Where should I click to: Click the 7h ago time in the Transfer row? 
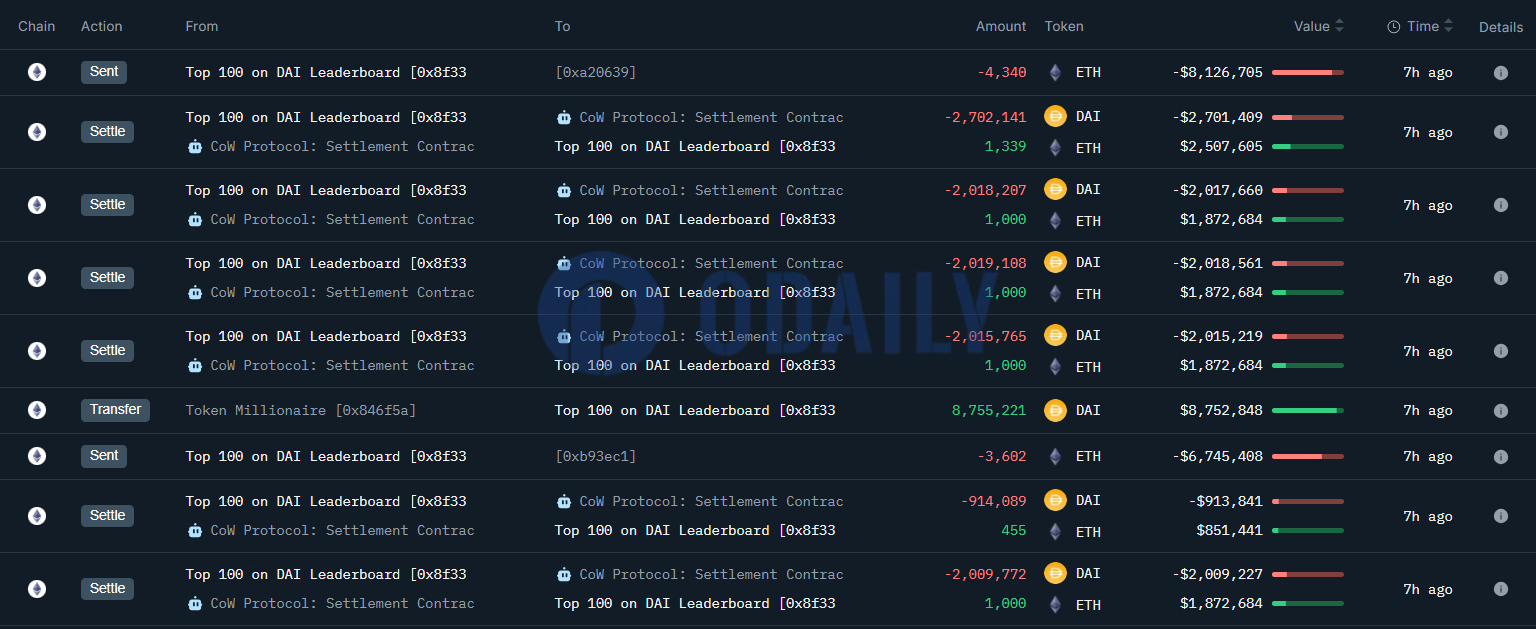pyautogui.click(x=1428, y=410)
